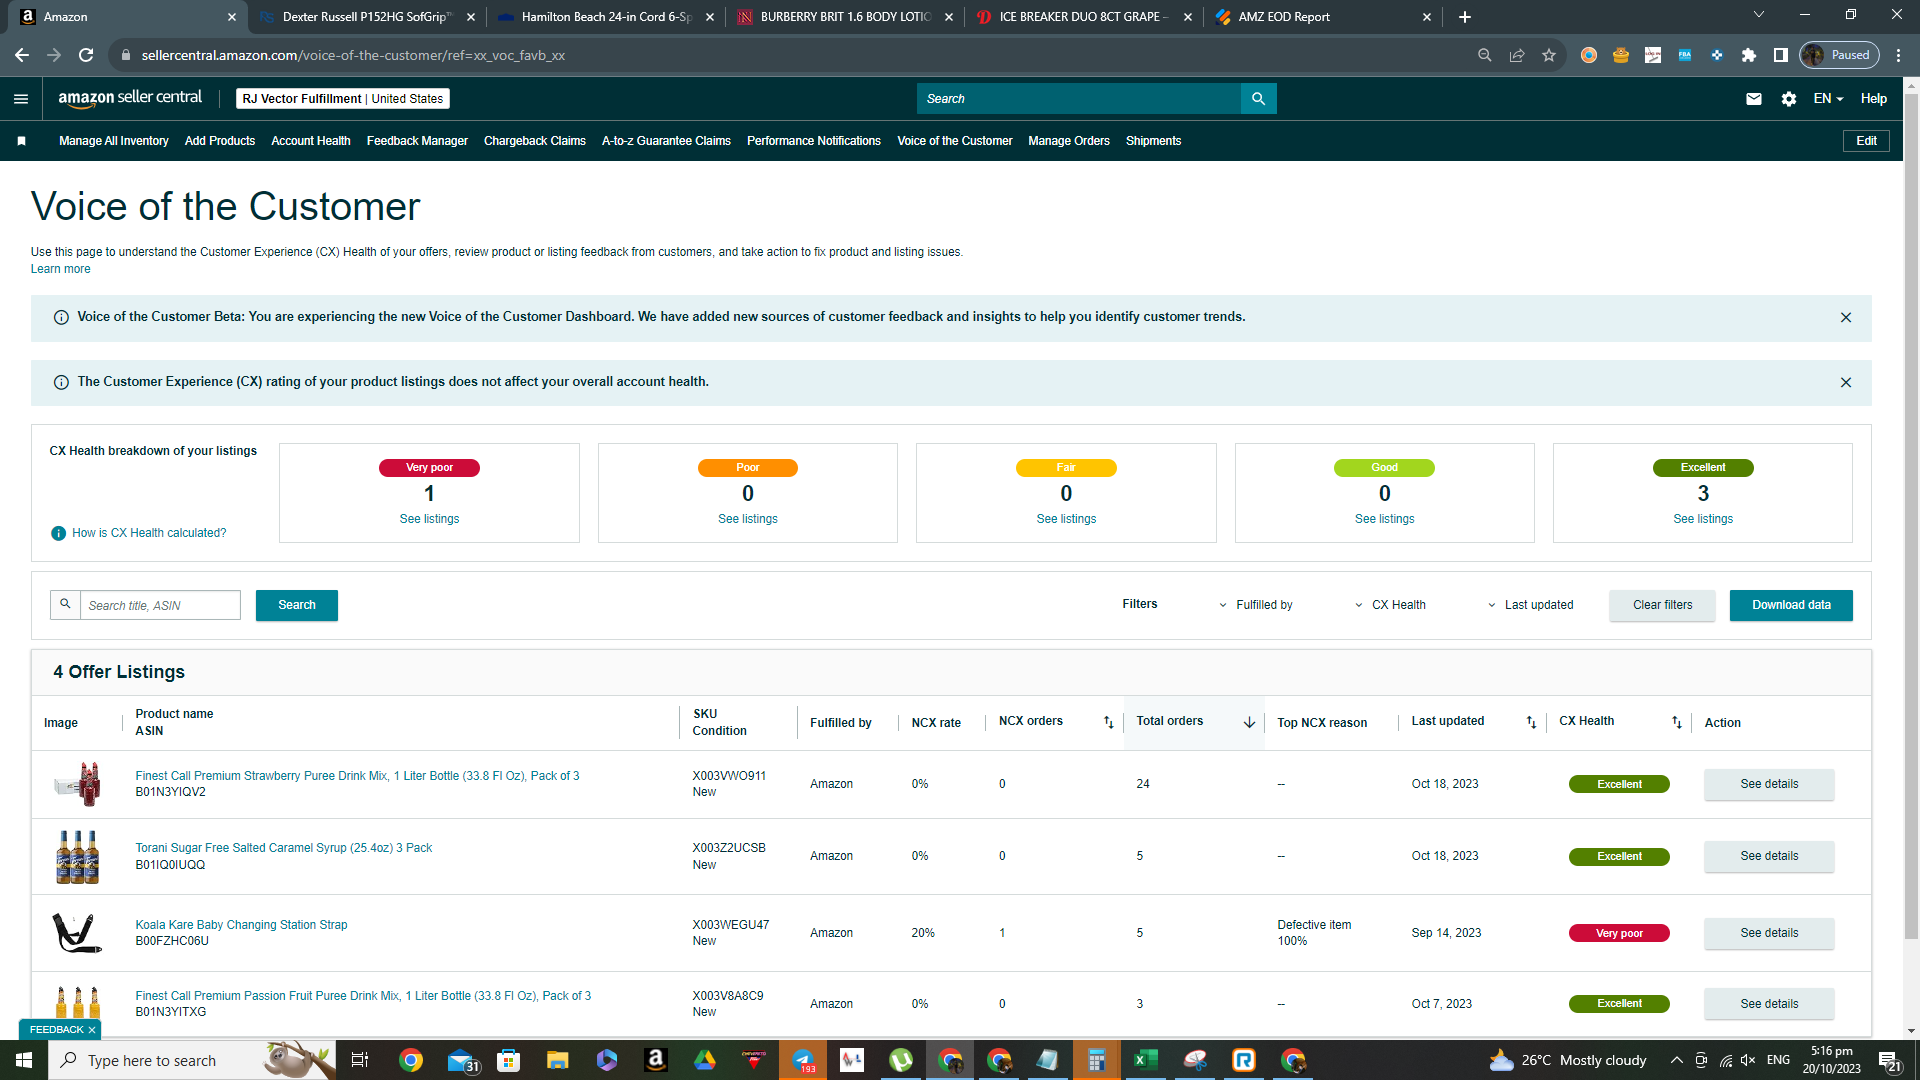
Task: Open a new browser tab
Action: 1464,17
